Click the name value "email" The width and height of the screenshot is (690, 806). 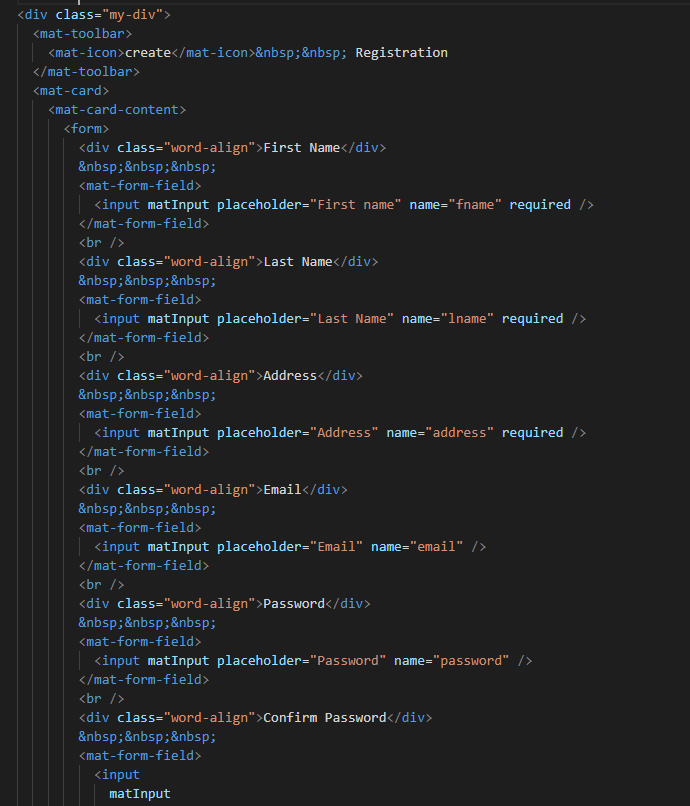[x=436, y=547]
